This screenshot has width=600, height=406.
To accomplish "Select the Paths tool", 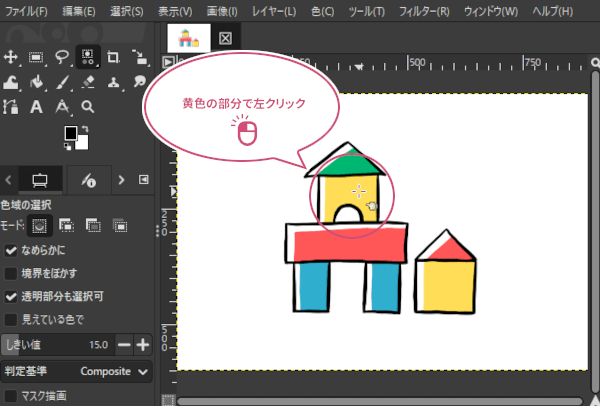I will click(11, 107).
